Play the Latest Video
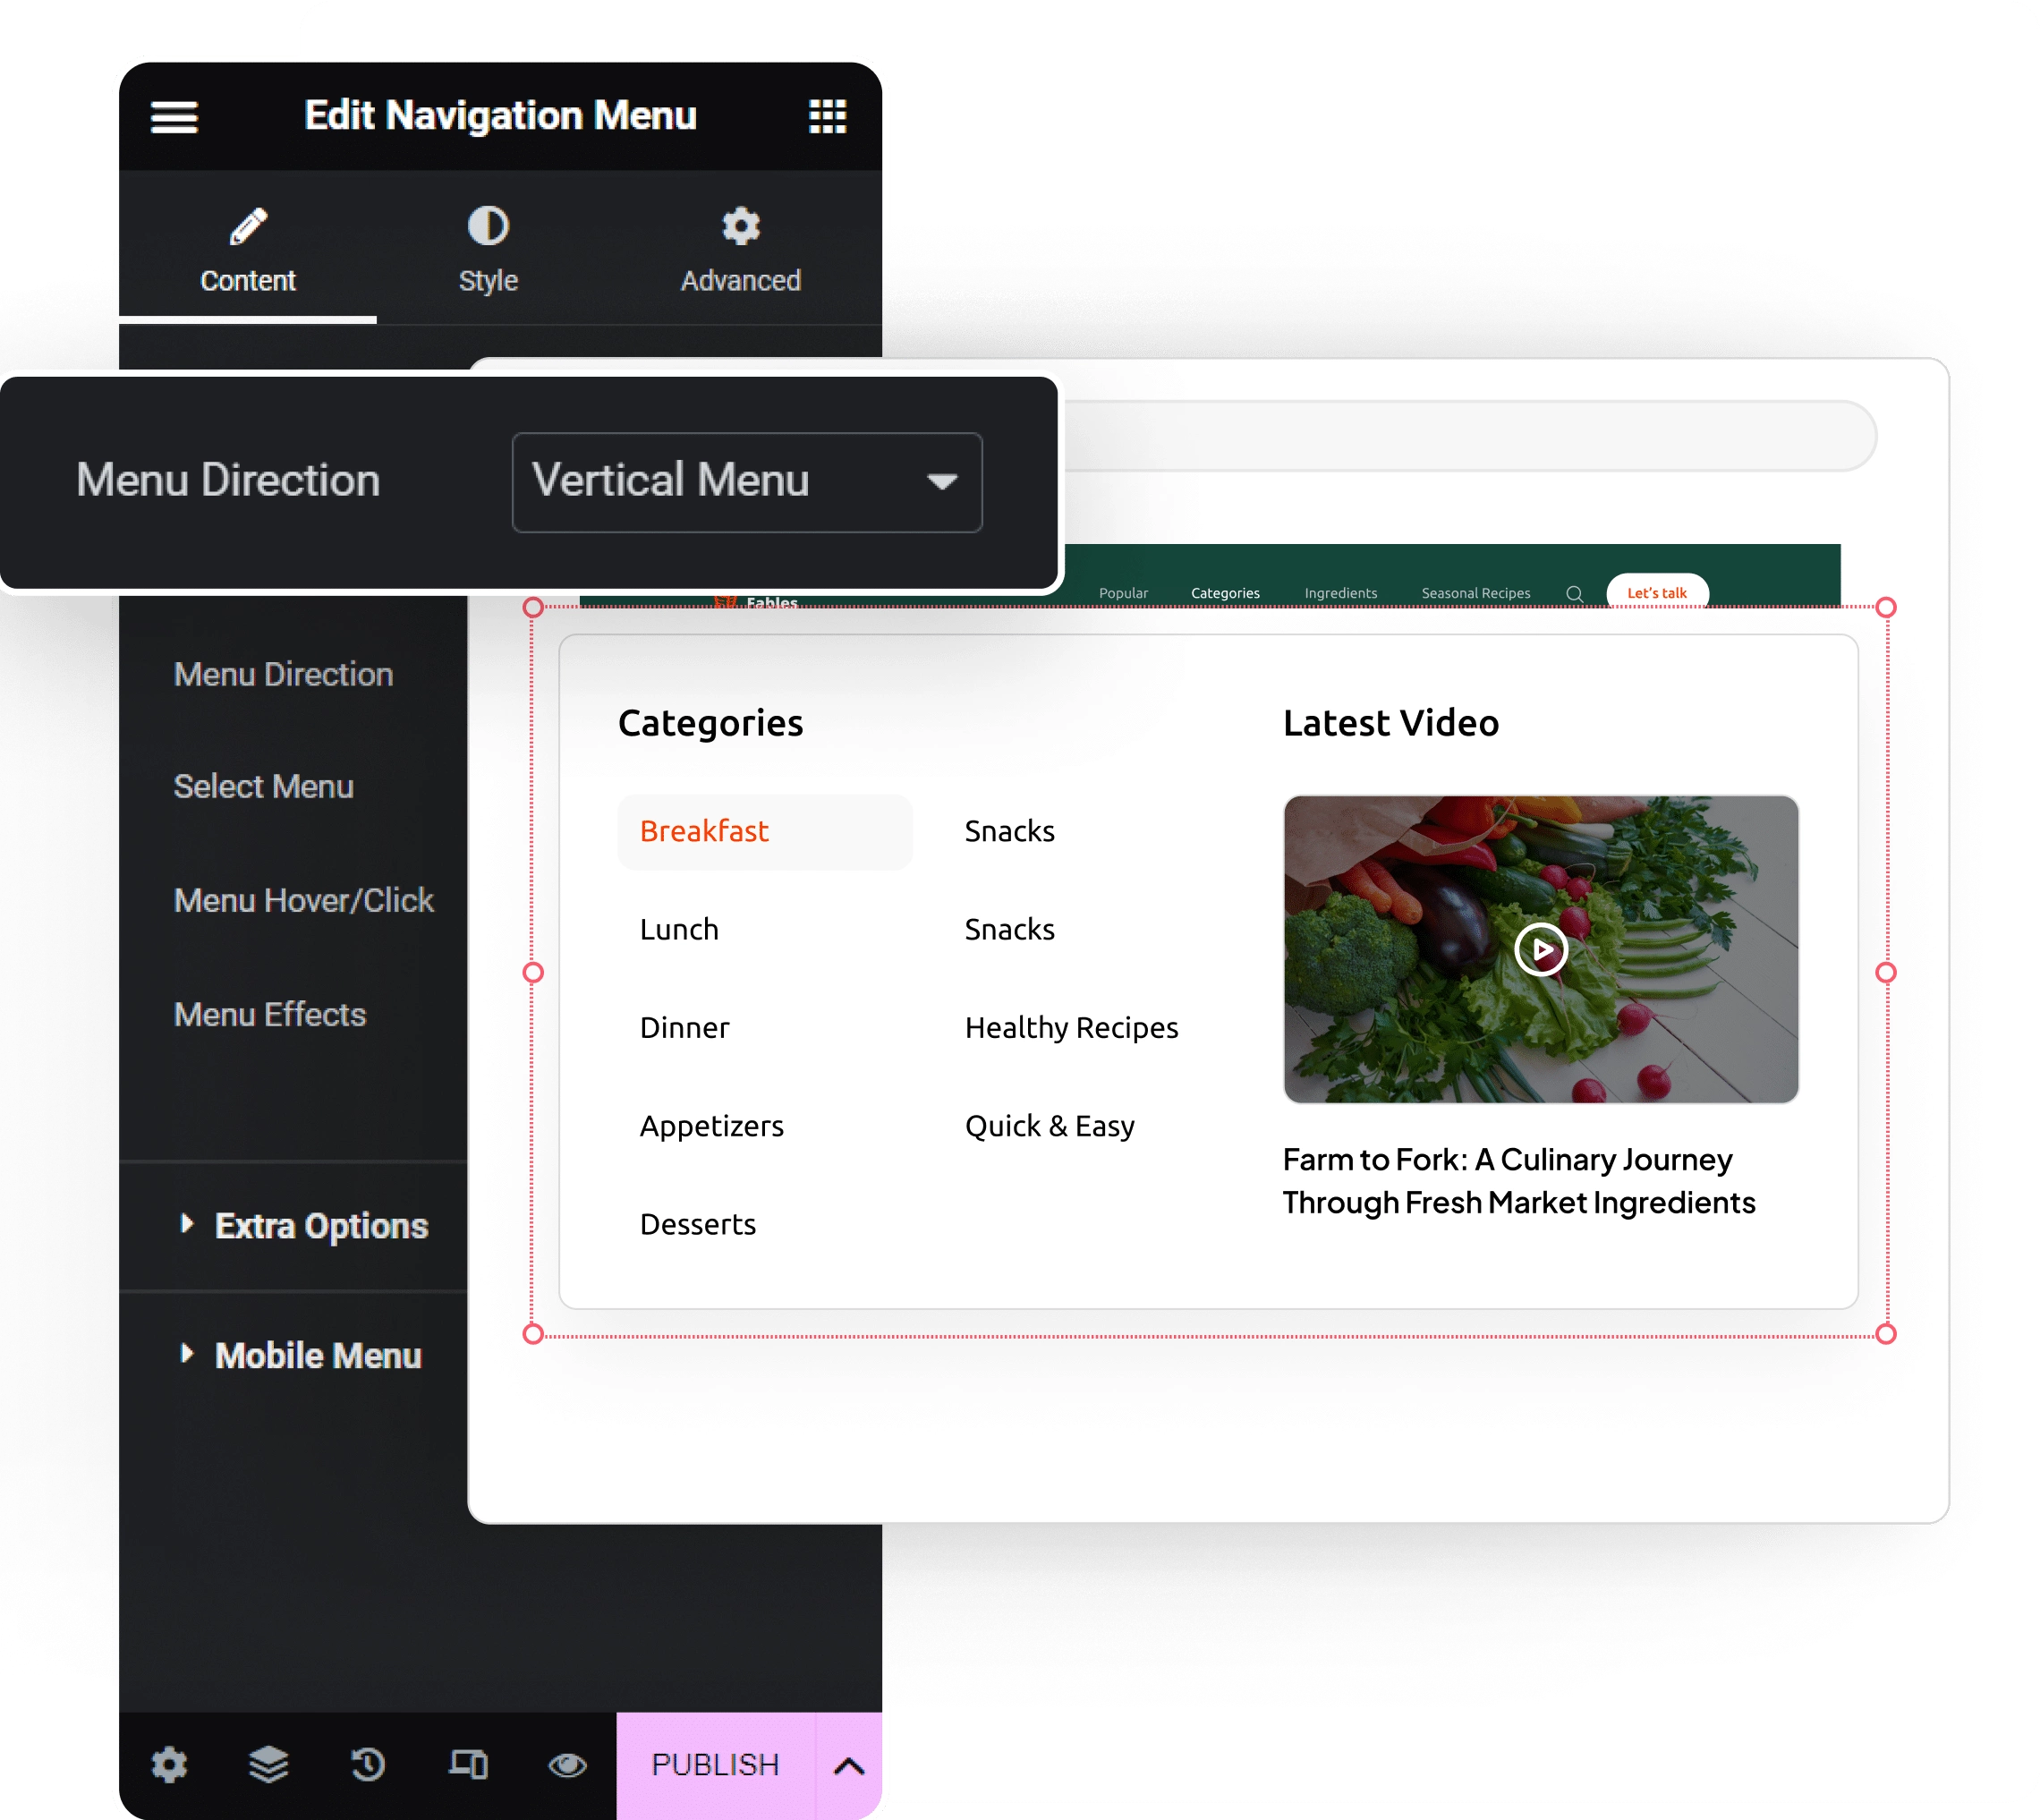This screenshot has height=1820, width=2040. (x=1540, y=949)
